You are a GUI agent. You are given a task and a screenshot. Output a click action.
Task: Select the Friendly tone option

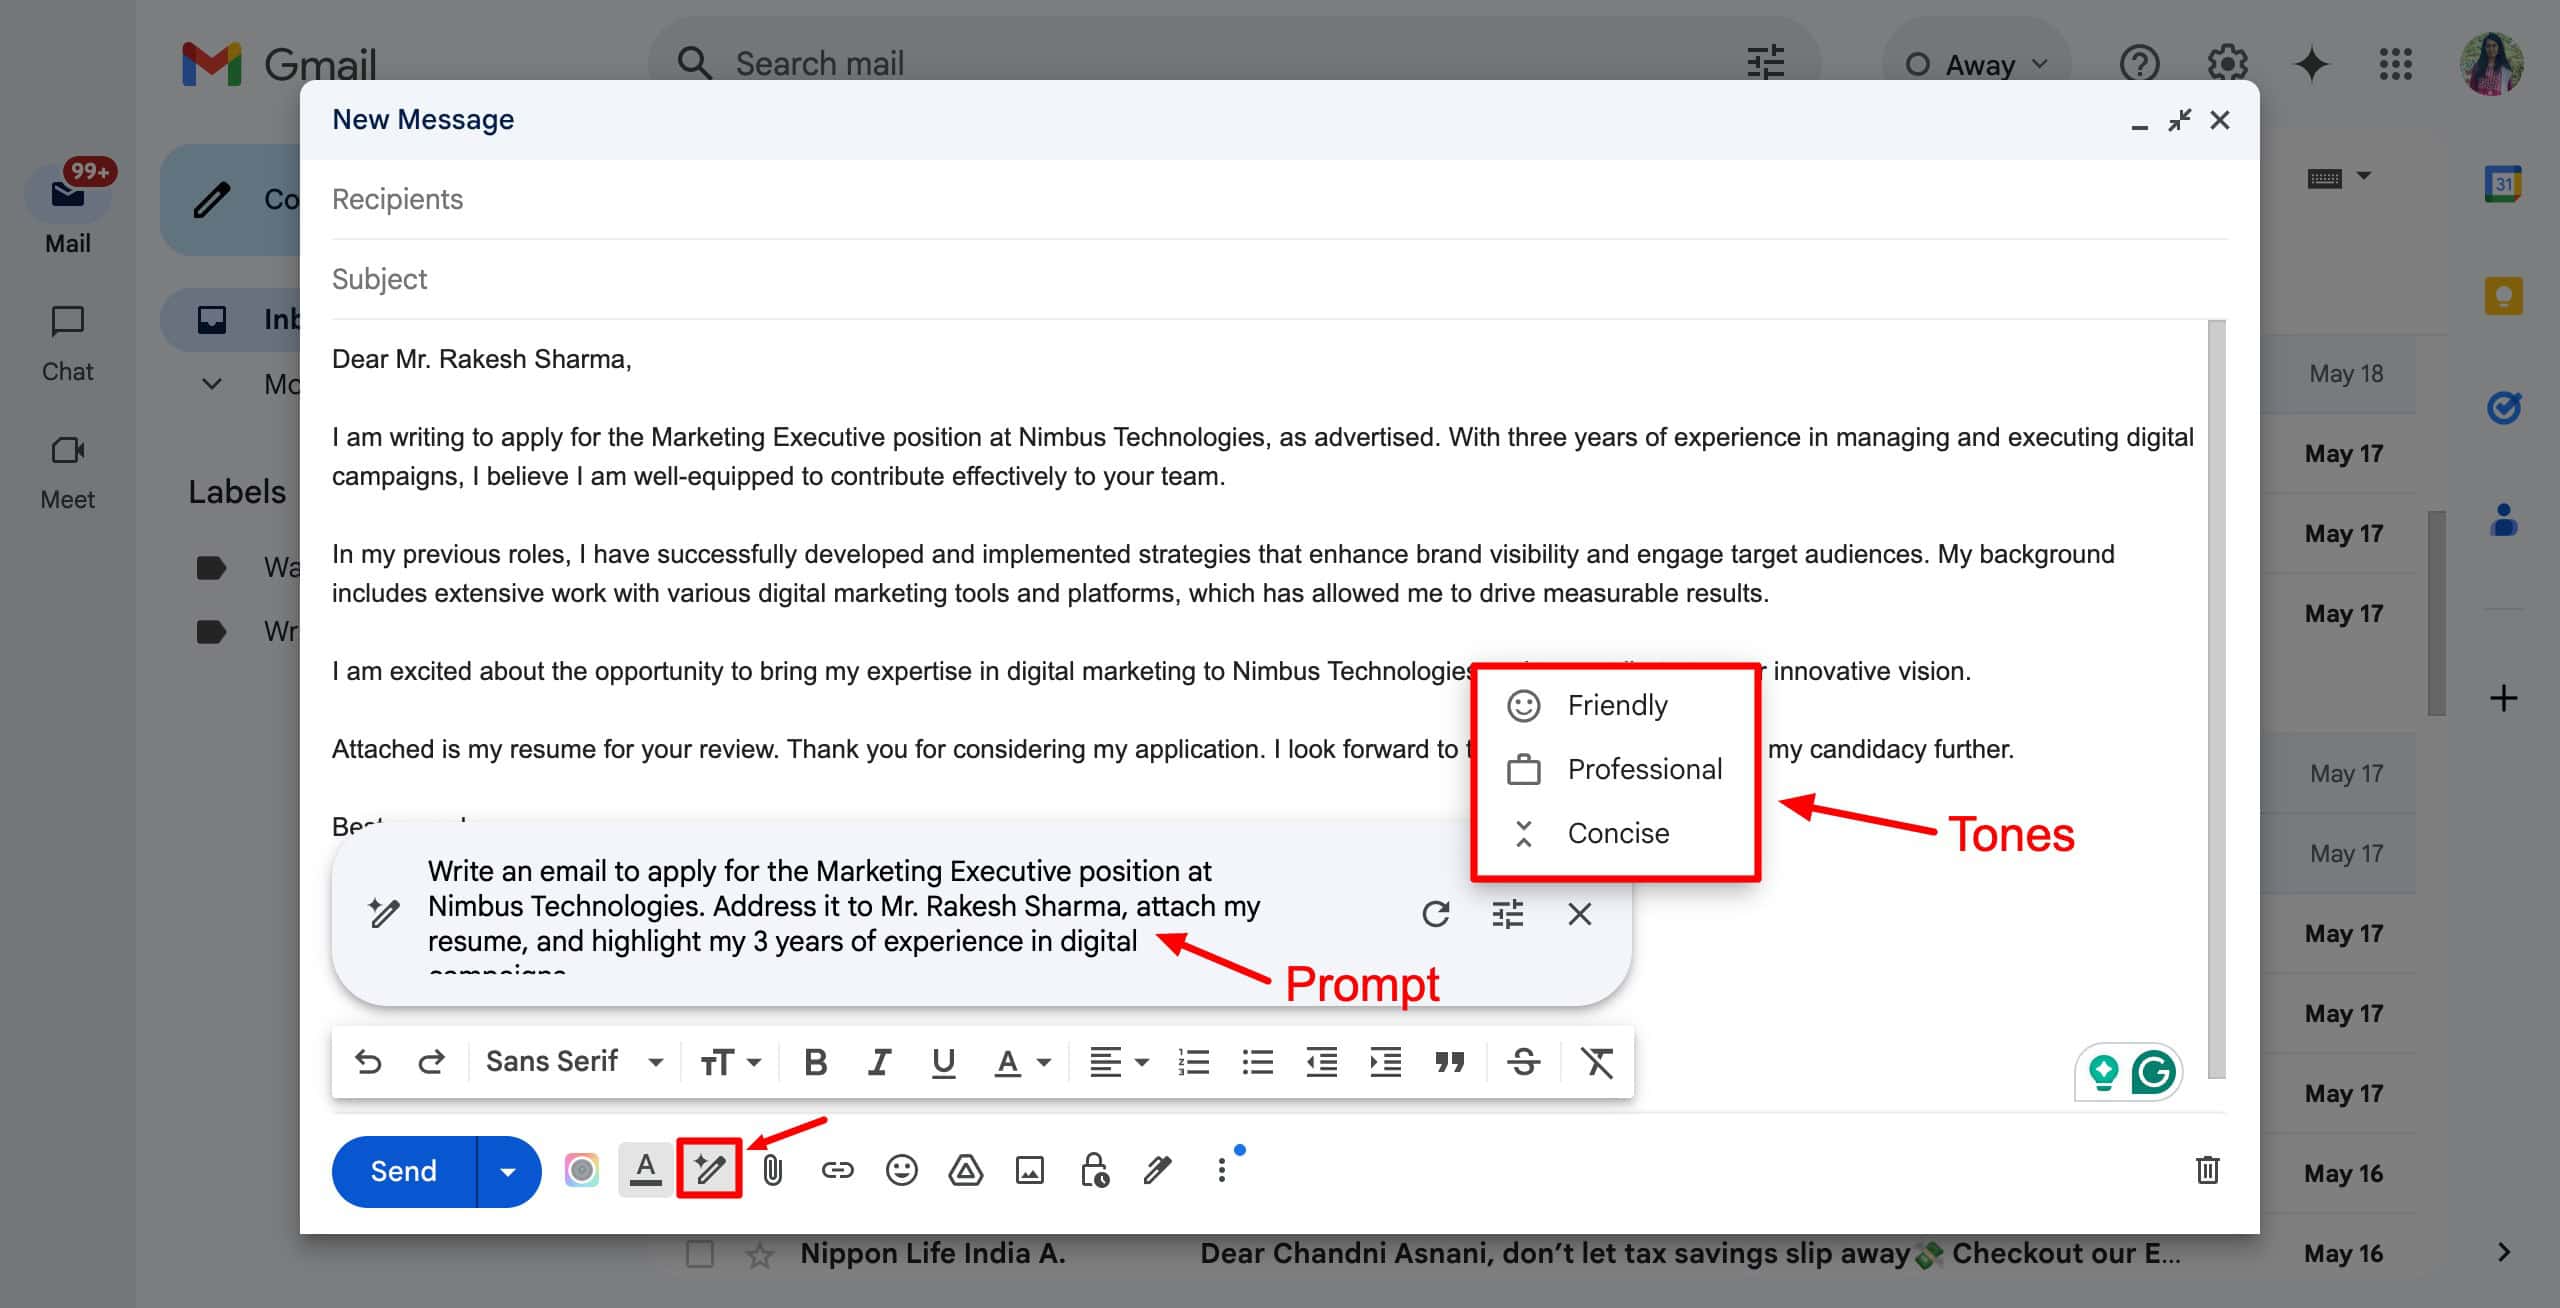pyautogui.click(x=1616, y=706)
